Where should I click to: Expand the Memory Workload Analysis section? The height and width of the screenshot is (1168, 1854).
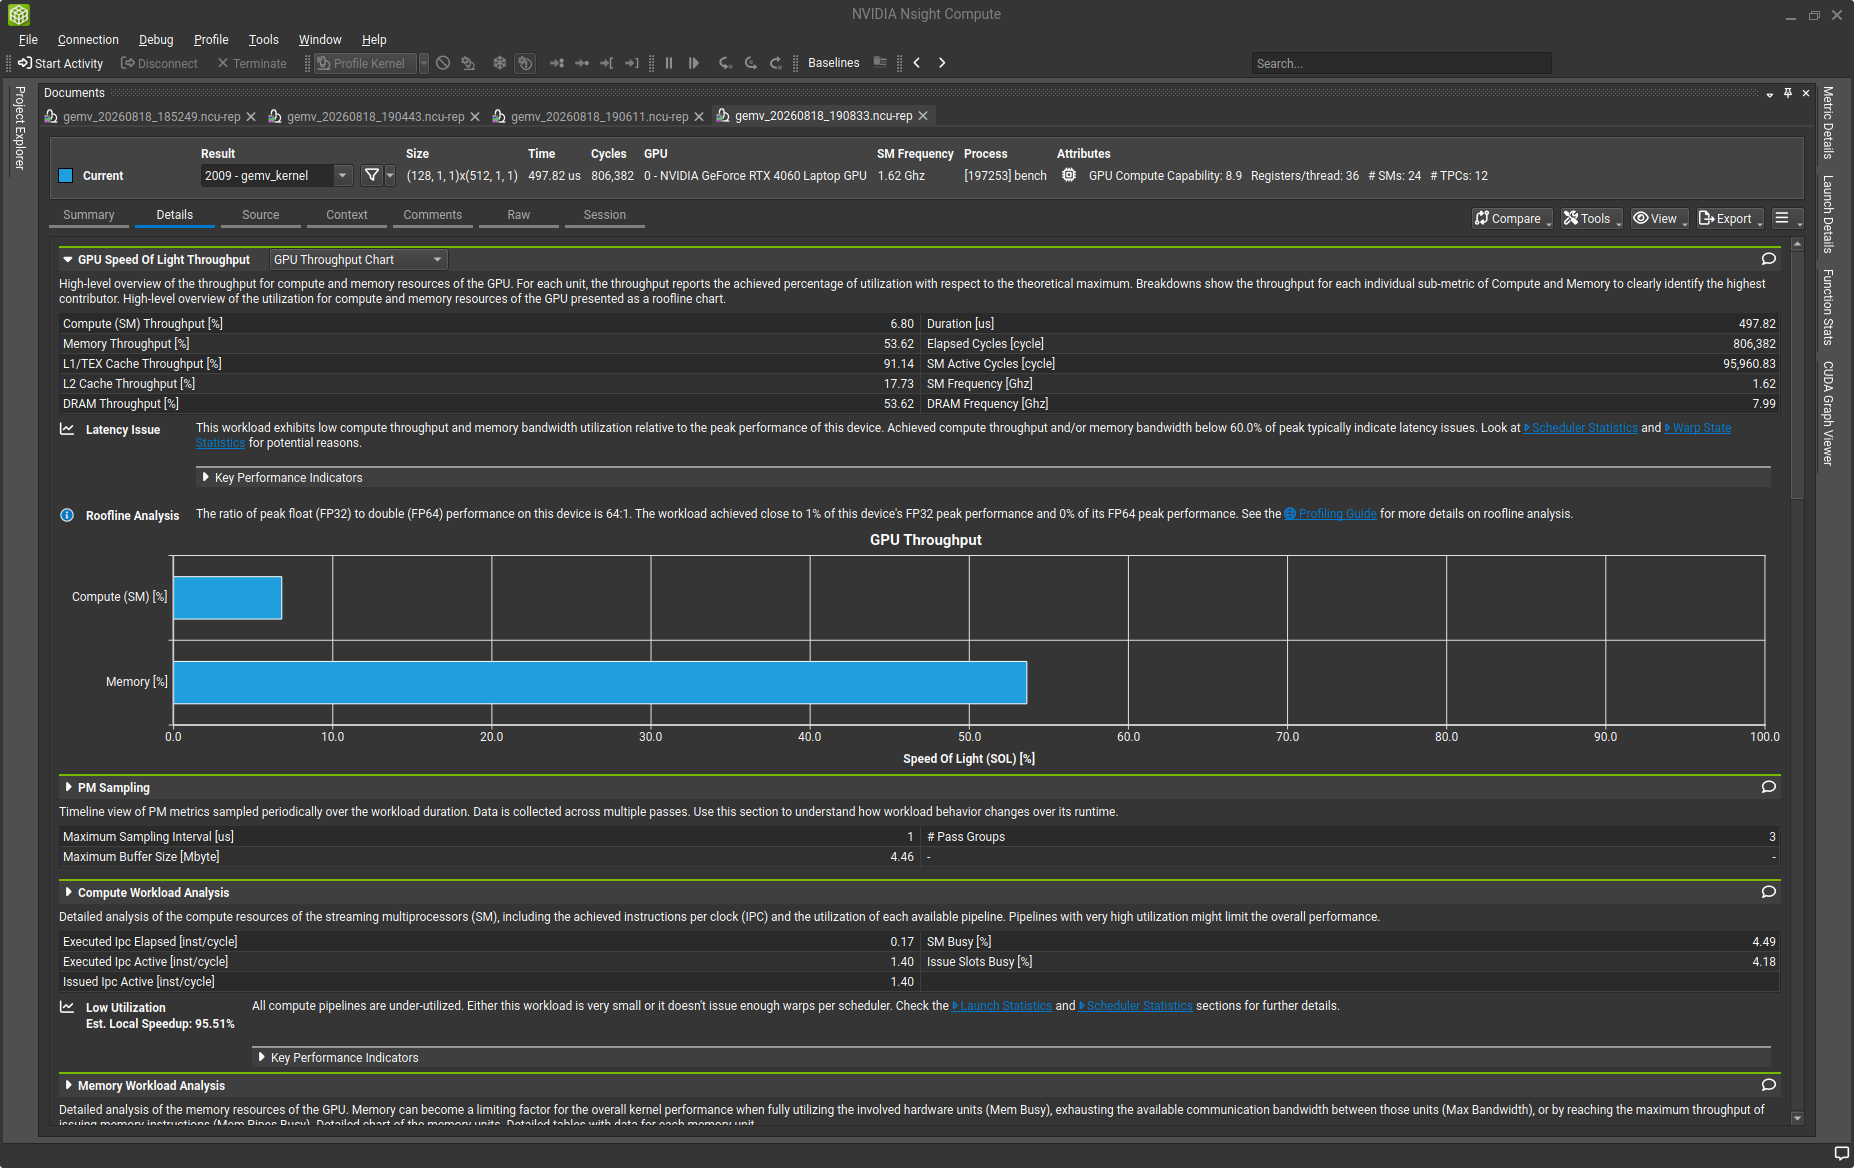[68, 1085]
